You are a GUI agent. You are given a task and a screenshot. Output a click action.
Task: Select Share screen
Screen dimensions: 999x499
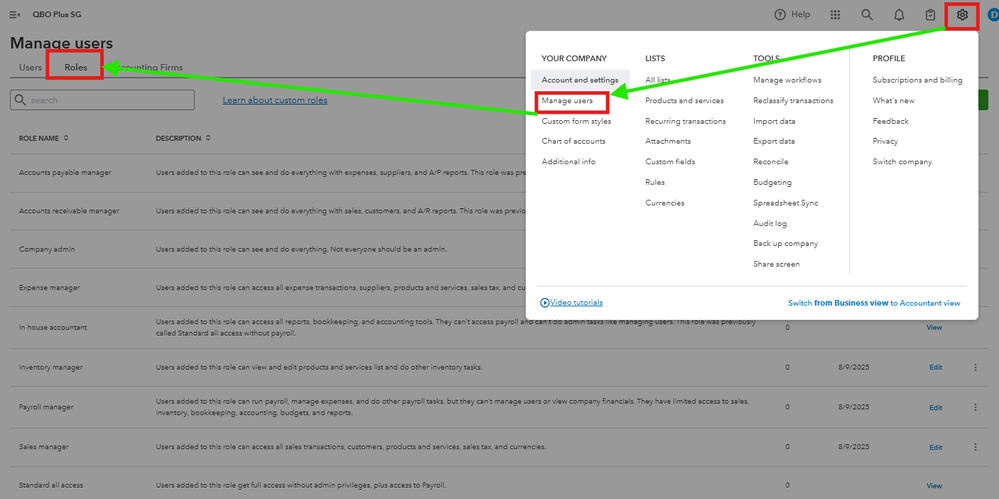[776, 264]
